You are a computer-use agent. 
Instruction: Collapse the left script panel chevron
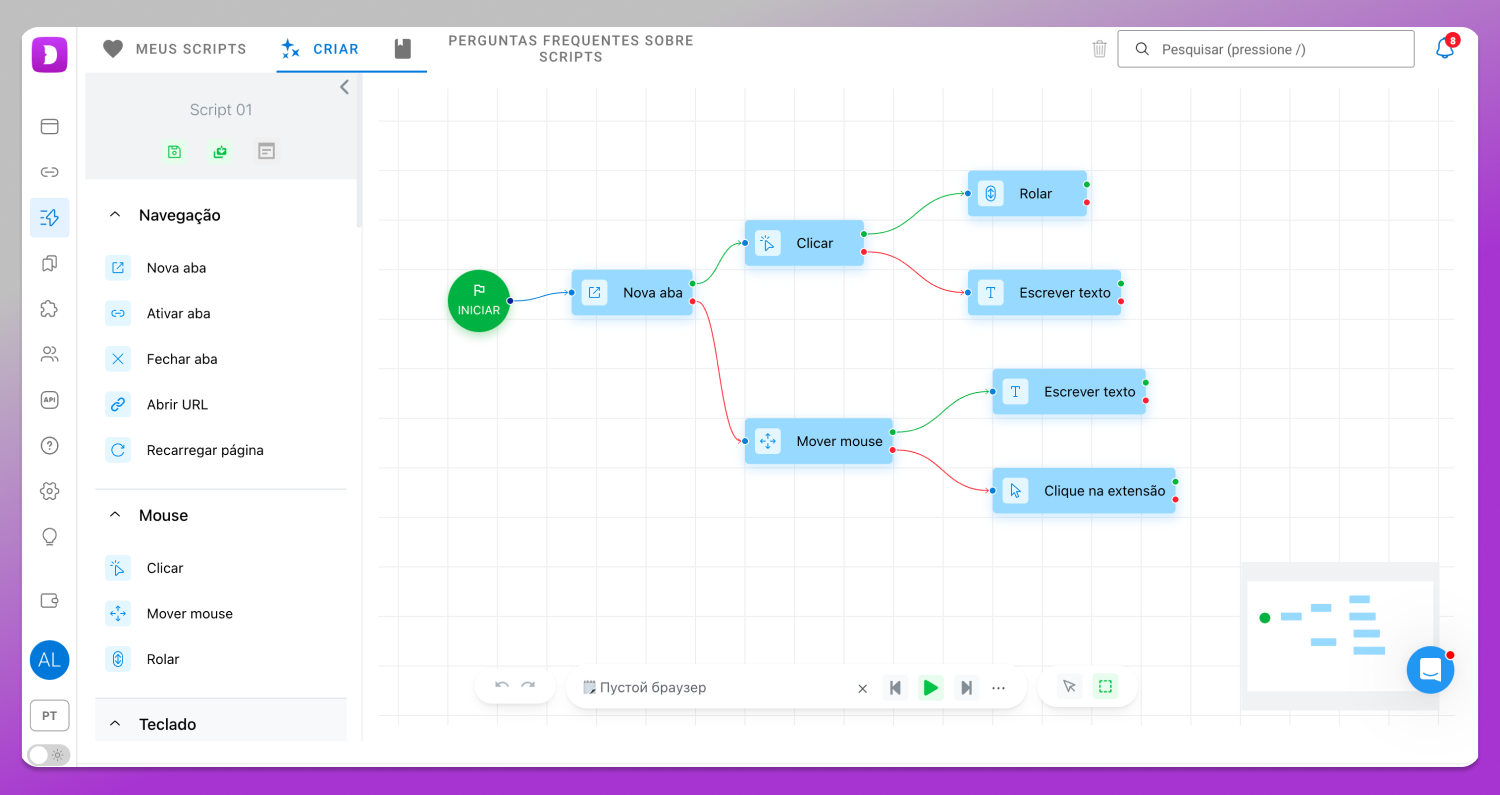[344, 87]
